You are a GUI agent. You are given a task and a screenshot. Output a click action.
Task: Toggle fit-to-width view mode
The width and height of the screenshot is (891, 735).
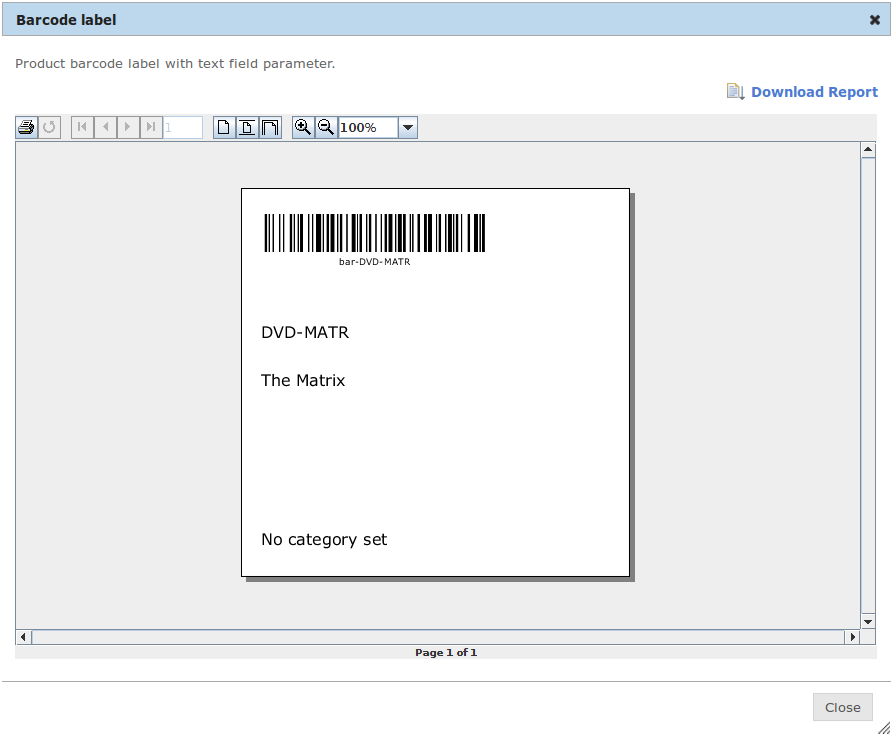(x=269, y=127)
